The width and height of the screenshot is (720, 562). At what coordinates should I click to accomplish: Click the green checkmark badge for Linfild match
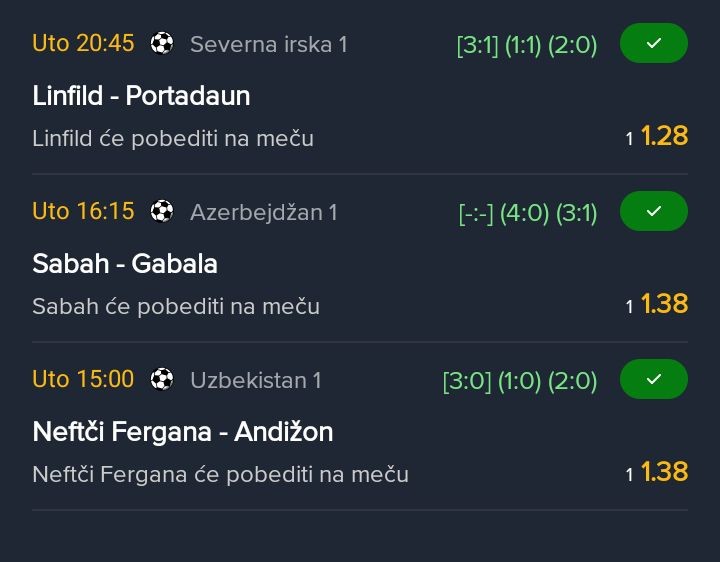pos(654,44)
